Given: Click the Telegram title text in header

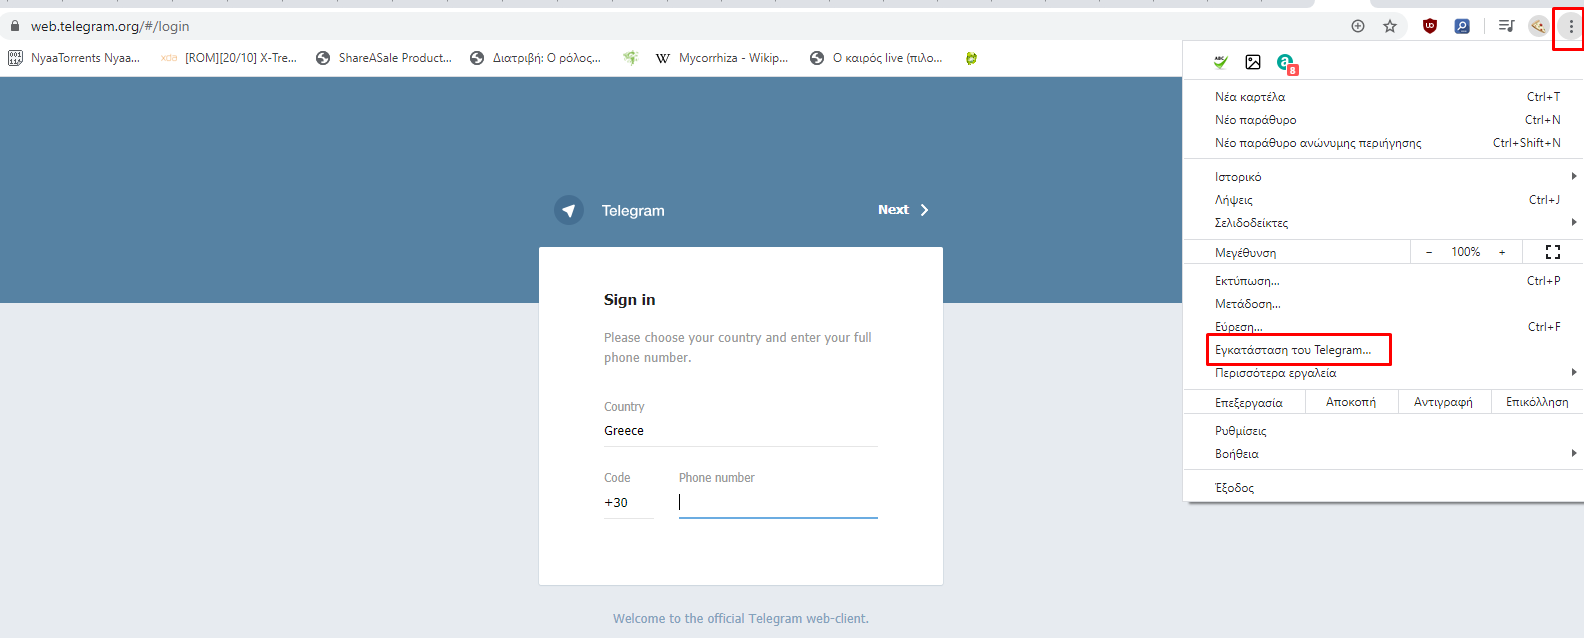Looking at the screenshot, I should [x=633, y=211].
